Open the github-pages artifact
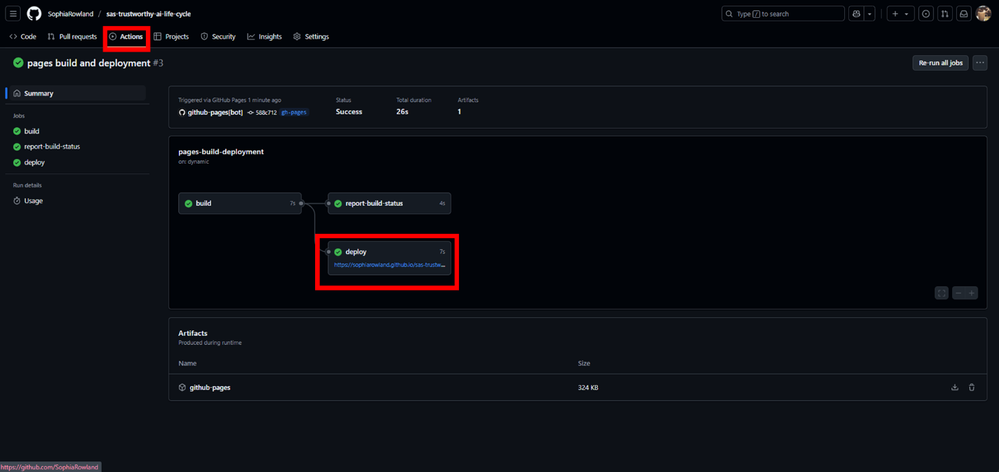This screenshot has width=999, height=472. [x=210, y=387]
